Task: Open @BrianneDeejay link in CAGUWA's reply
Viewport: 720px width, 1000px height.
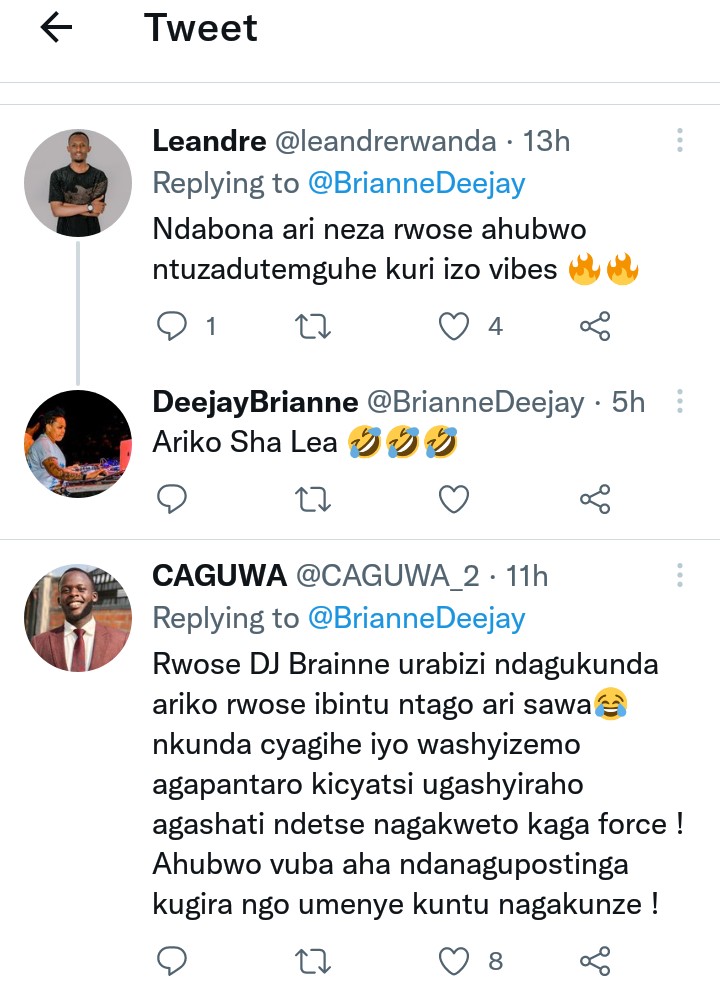Action: point(417,619)
